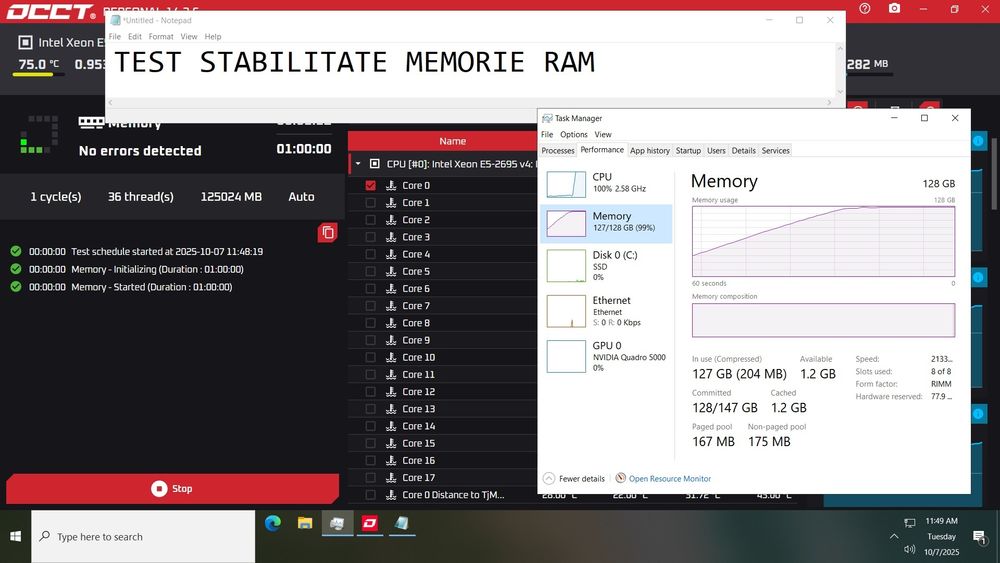The image size is (1000, 563).
Task: Uncheck the Core 0 checkbox
Action: coord(371,186)
